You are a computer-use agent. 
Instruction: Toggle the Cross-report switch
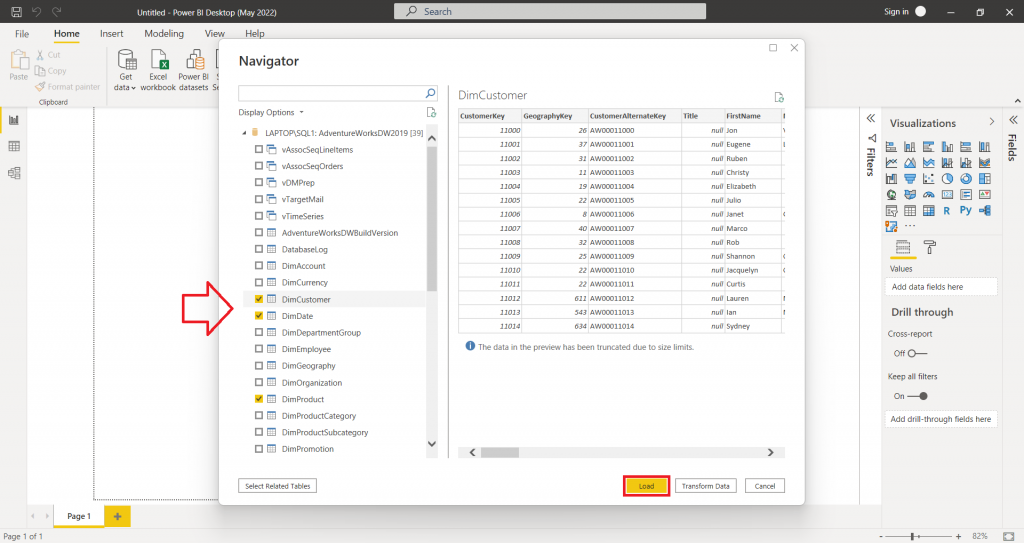pyautogui.click(x=918, y=354)
